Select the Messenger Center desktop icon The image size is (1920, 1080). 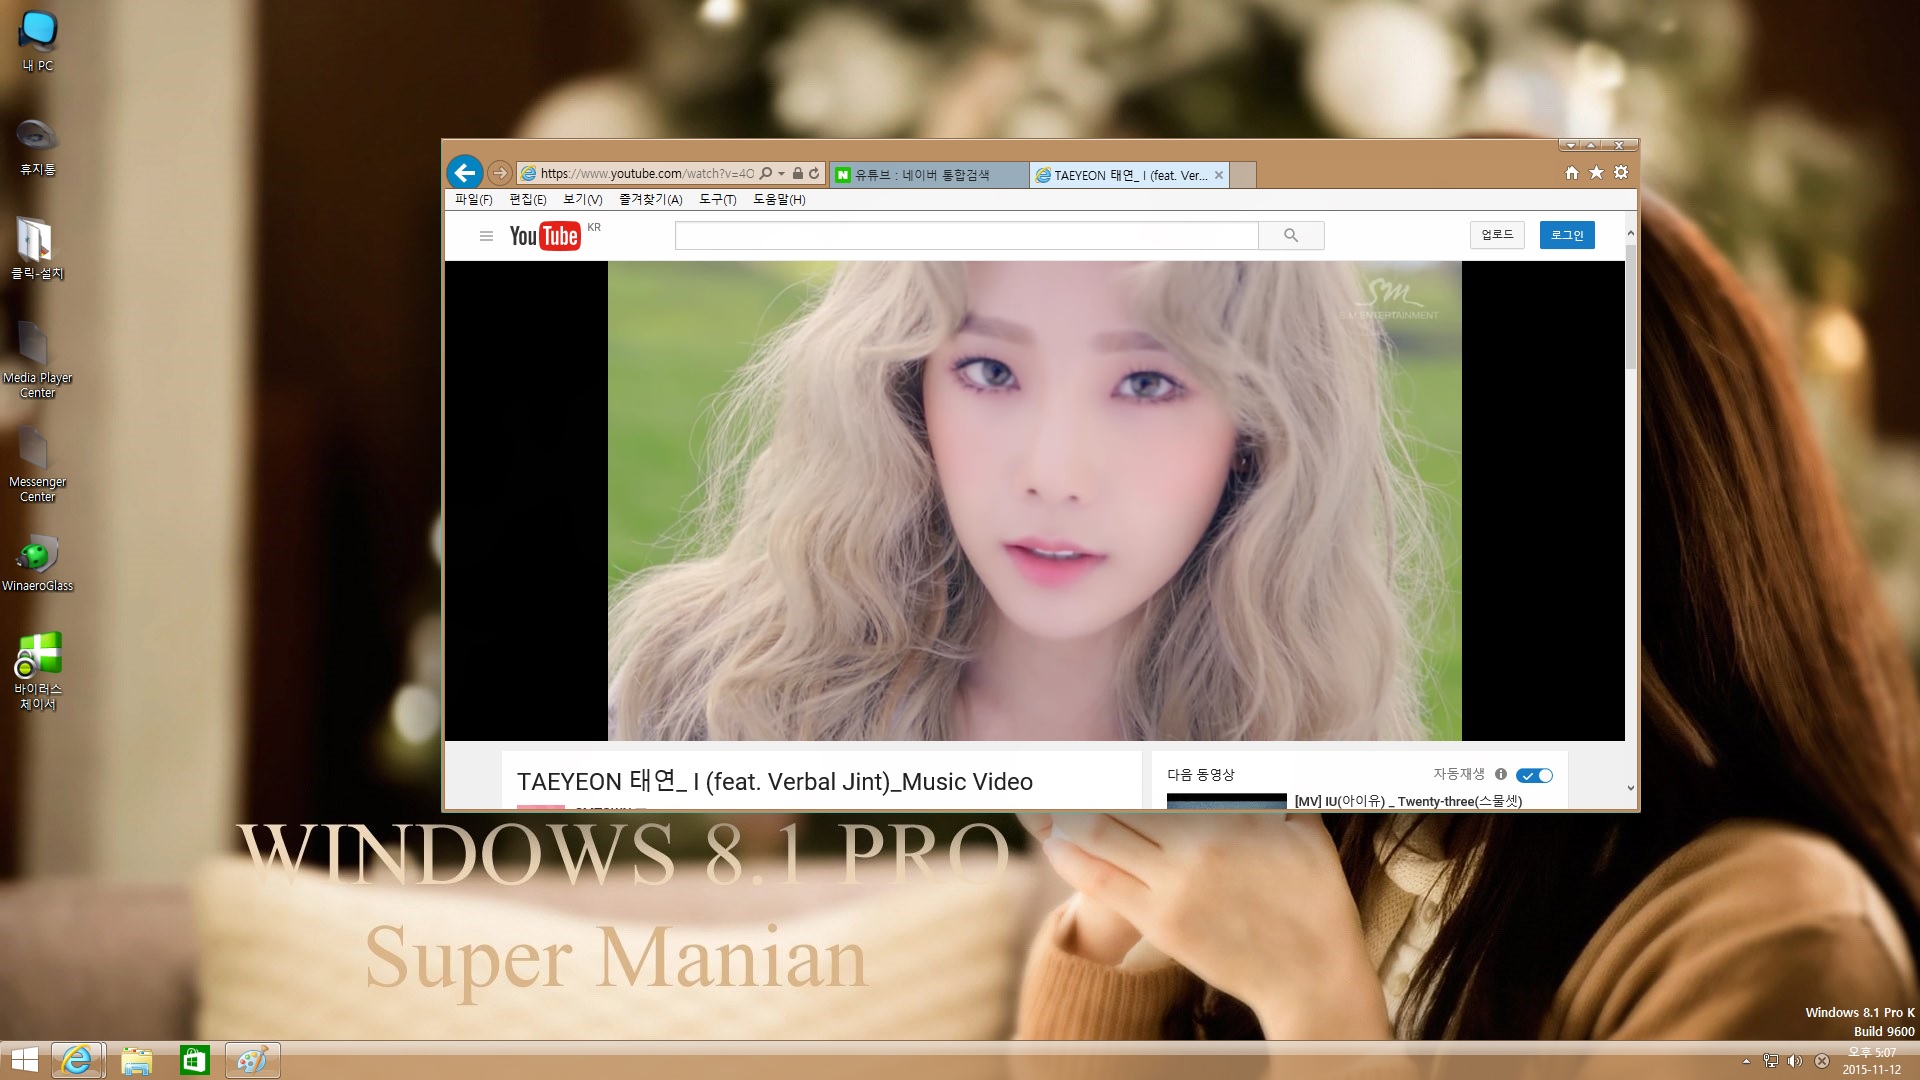point(38,463)
